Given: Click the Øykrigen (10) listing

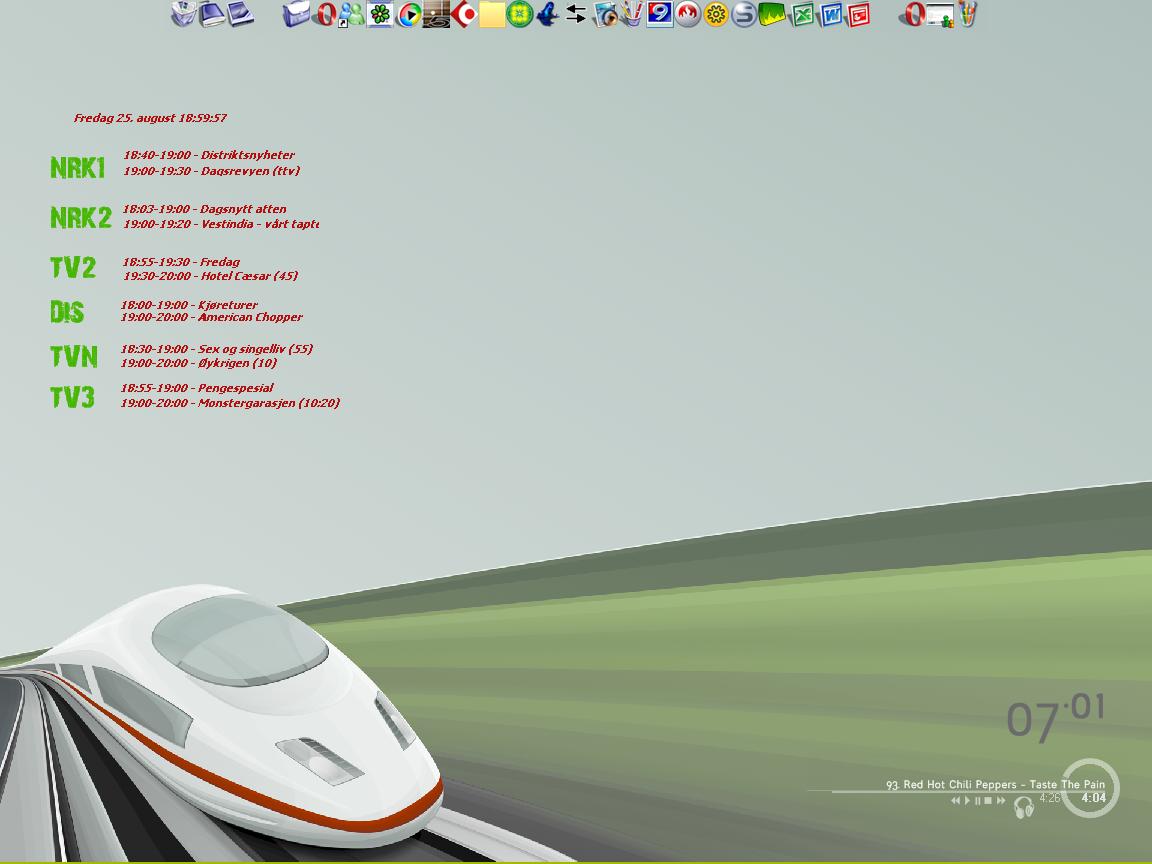Looking at the screenshot, I should tap(198, 362).
